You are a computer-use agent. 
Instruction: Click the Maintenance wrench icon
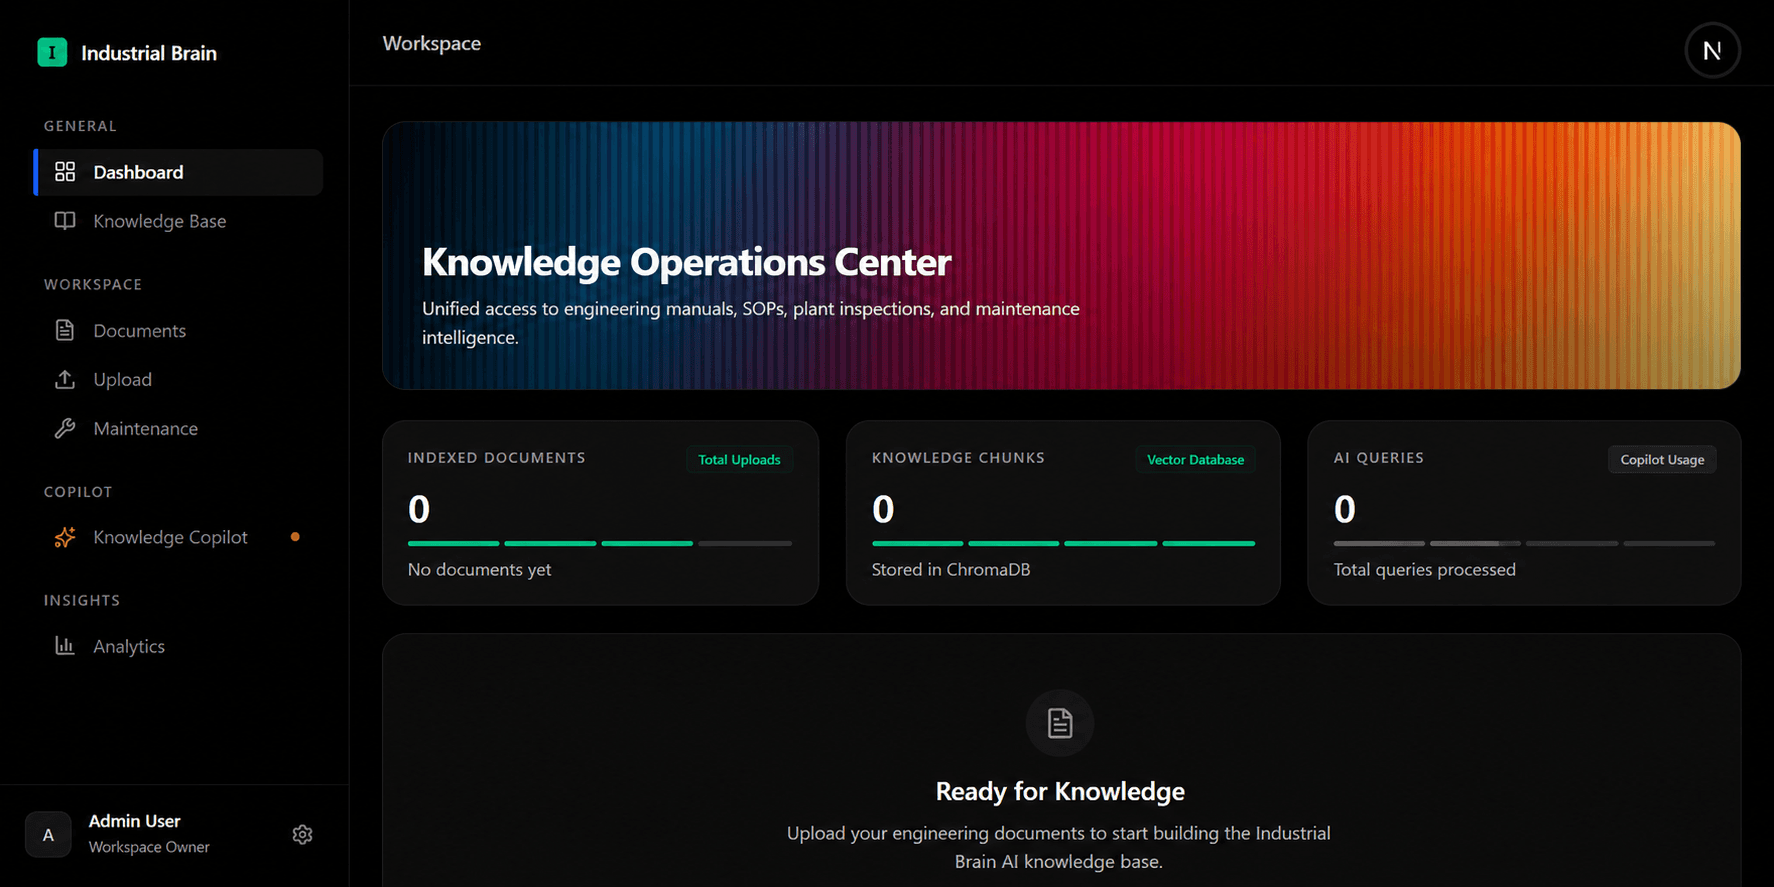point(65,428)
